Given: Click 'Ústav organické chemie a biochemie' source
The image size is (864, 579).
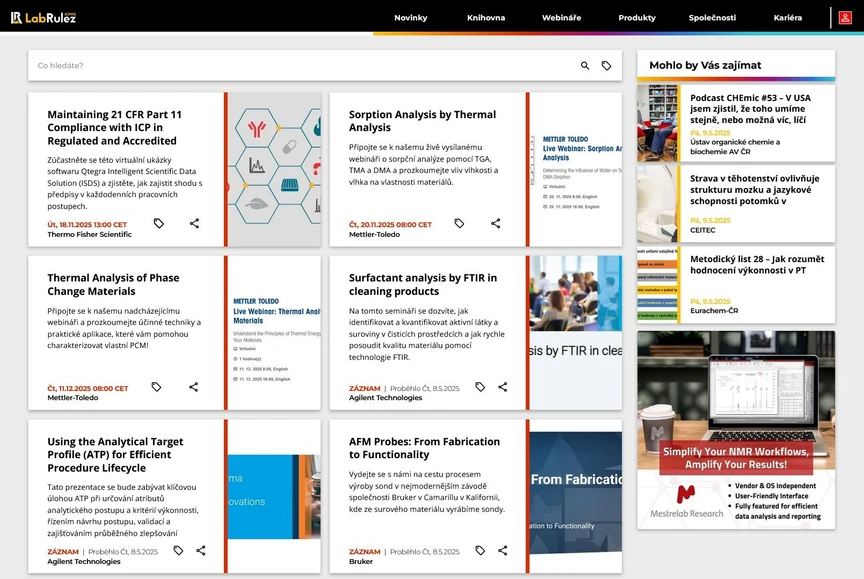Looking at the screenshot, I should point(735,146).
